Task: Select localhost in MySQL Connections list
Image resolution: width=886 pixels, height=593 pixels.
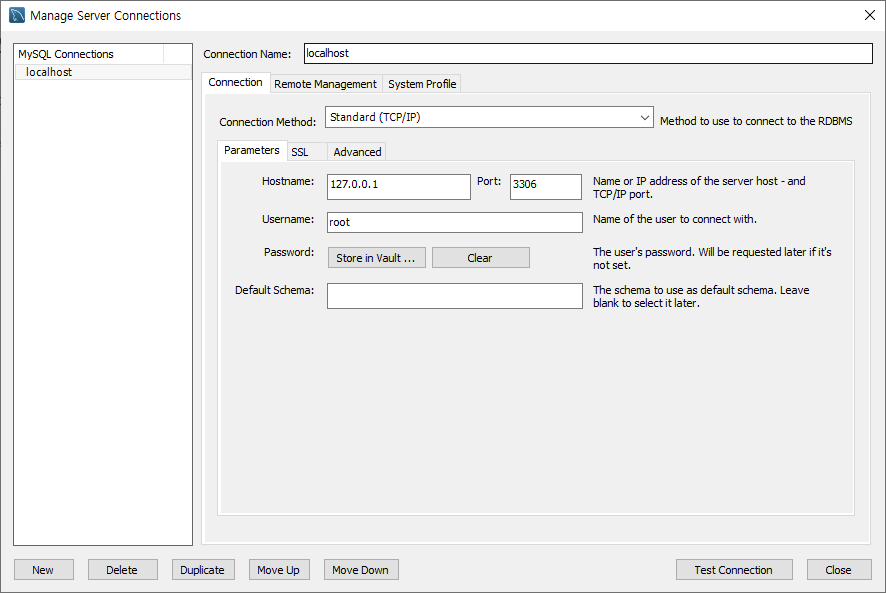Action: click(x=103, y=72)
